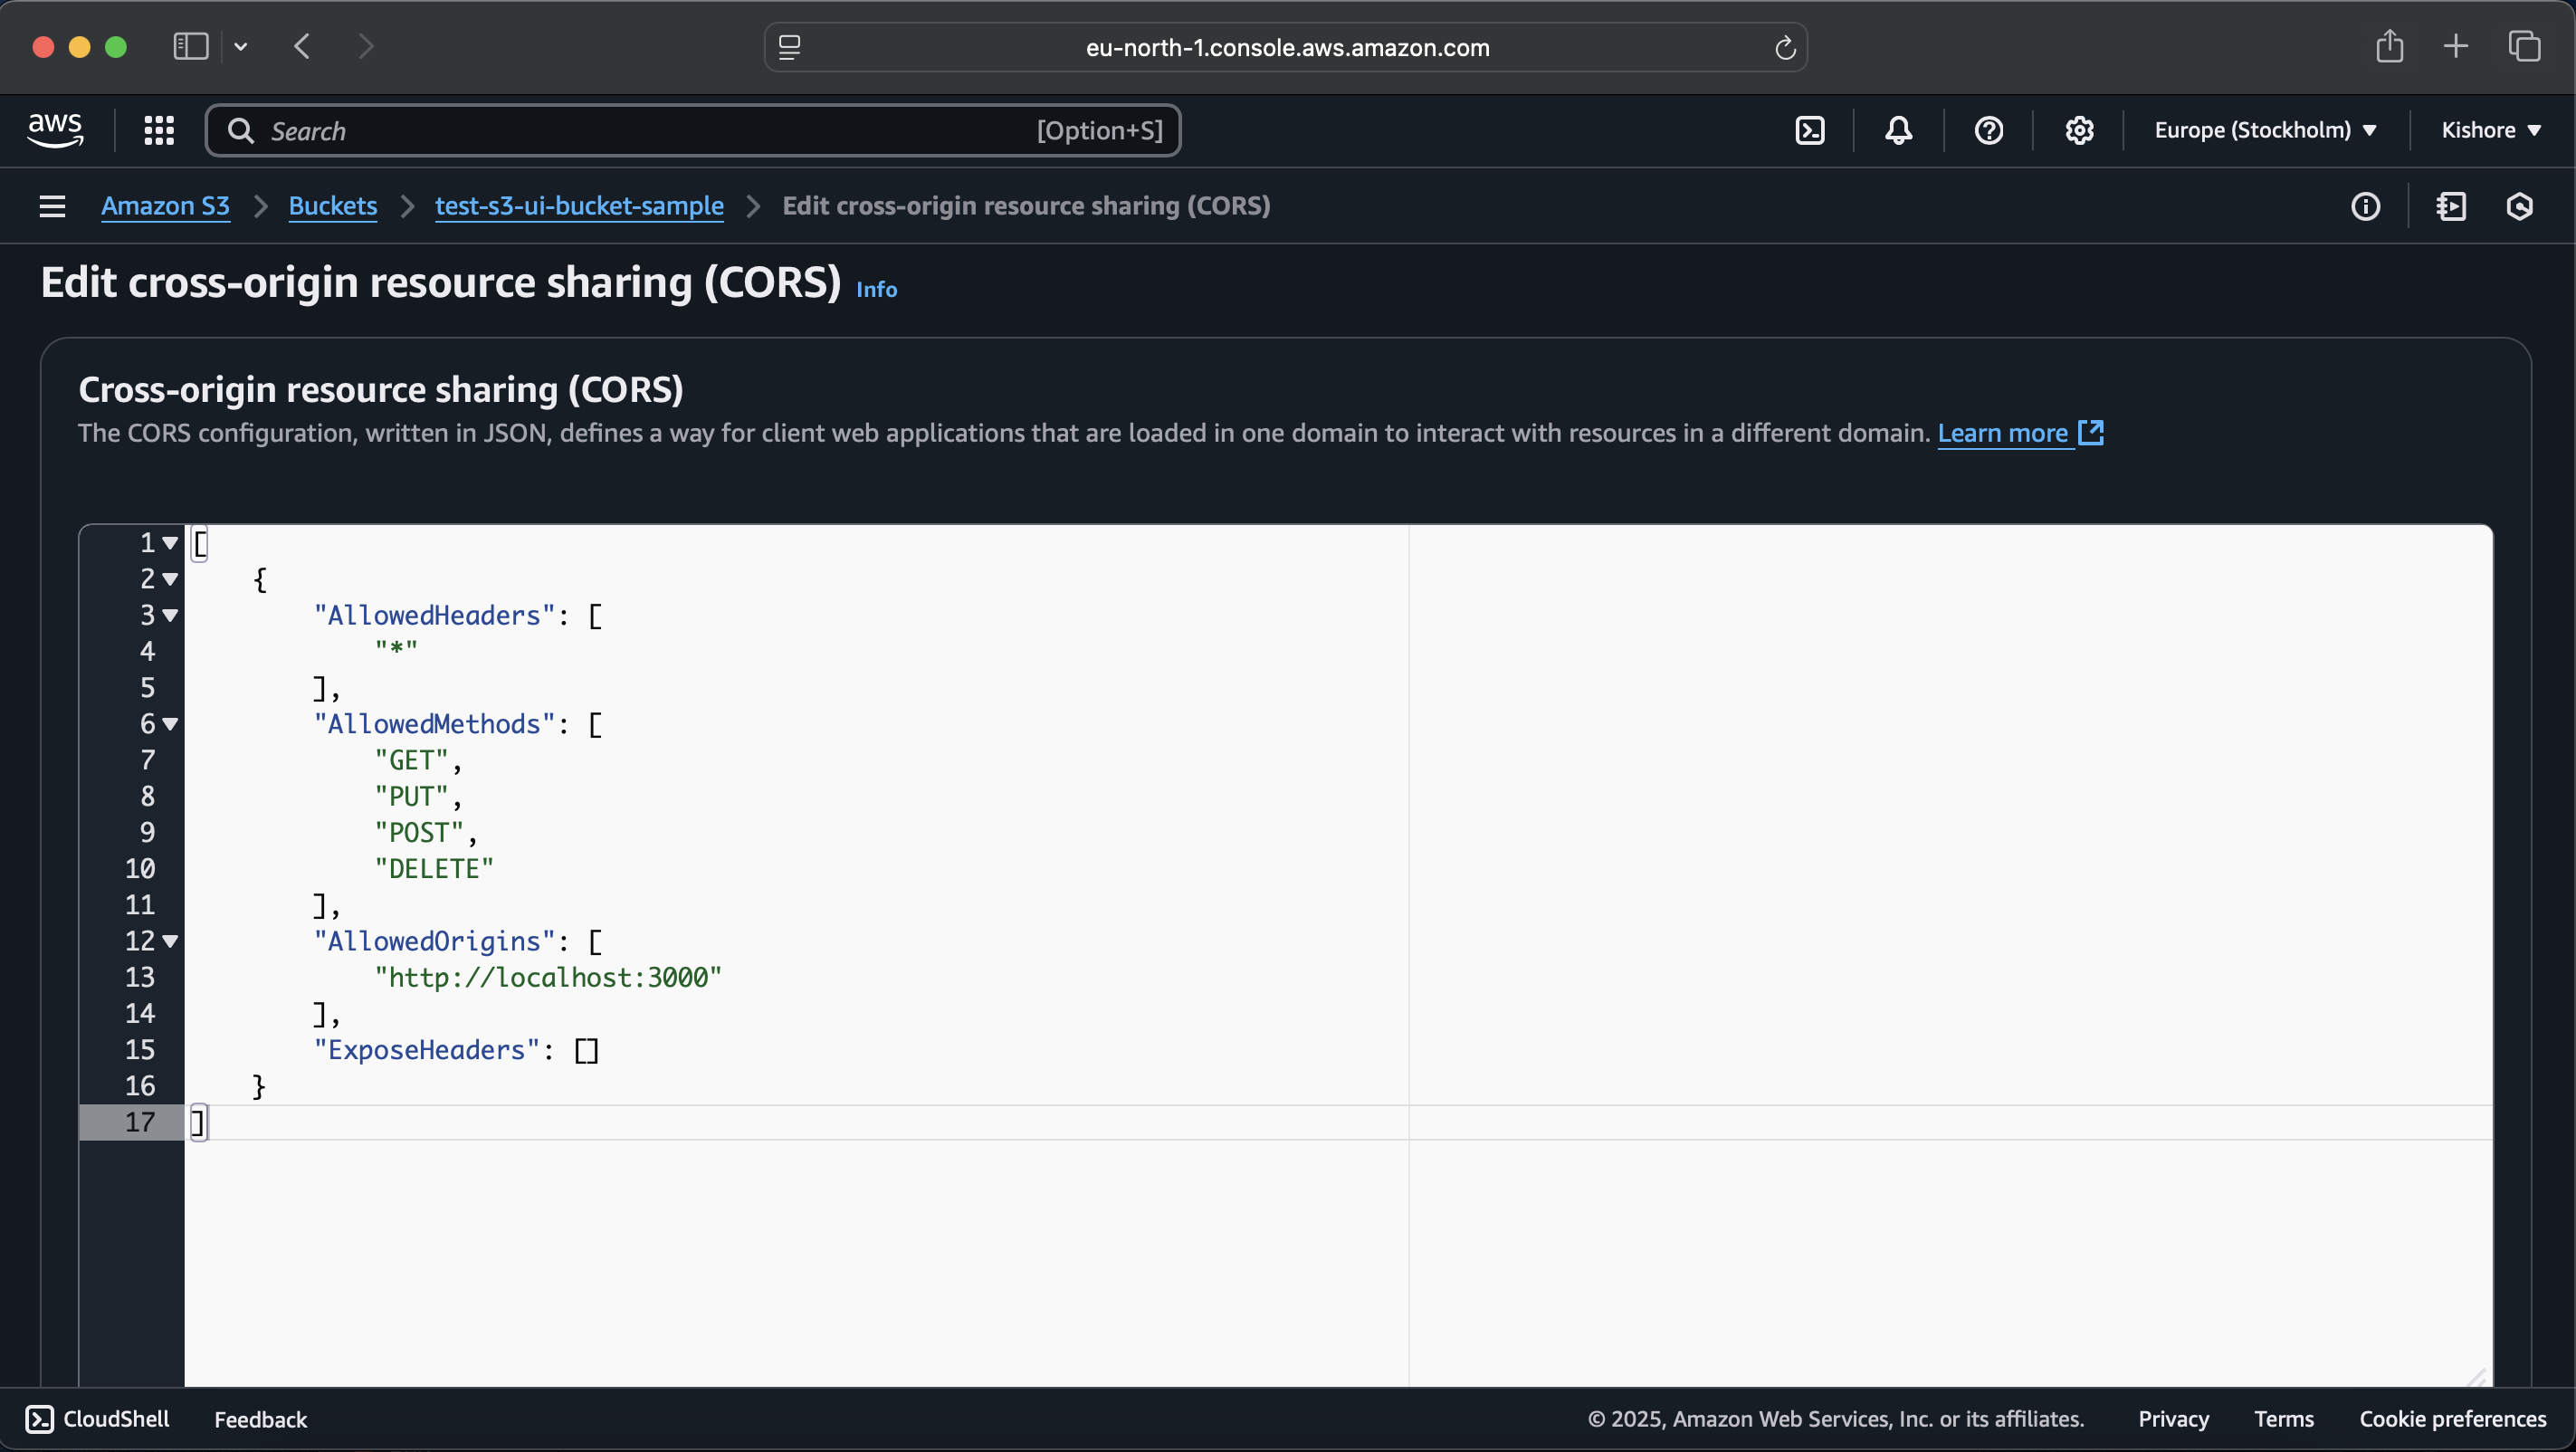This screenshot has height=1452, width=2576.
Task: Open AWS console settings gear
Action: pyautogui.click(x=2079, y=131)
